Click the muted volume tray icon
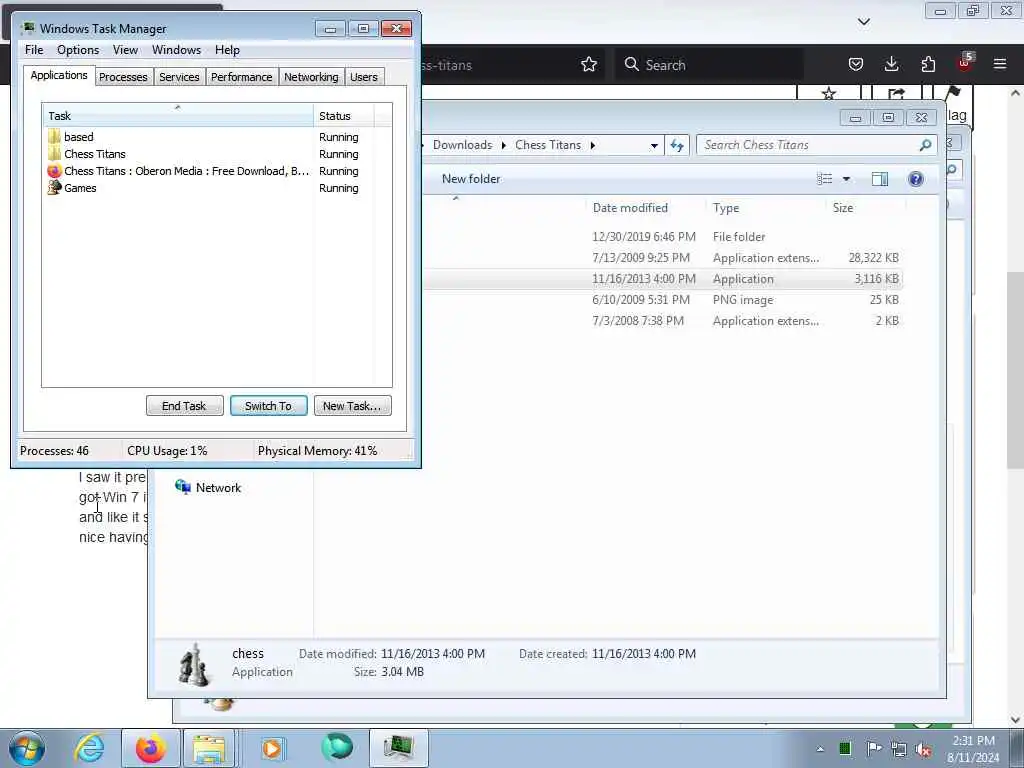The width and height of the screenshot is (1024, 768). click(923, 749)
